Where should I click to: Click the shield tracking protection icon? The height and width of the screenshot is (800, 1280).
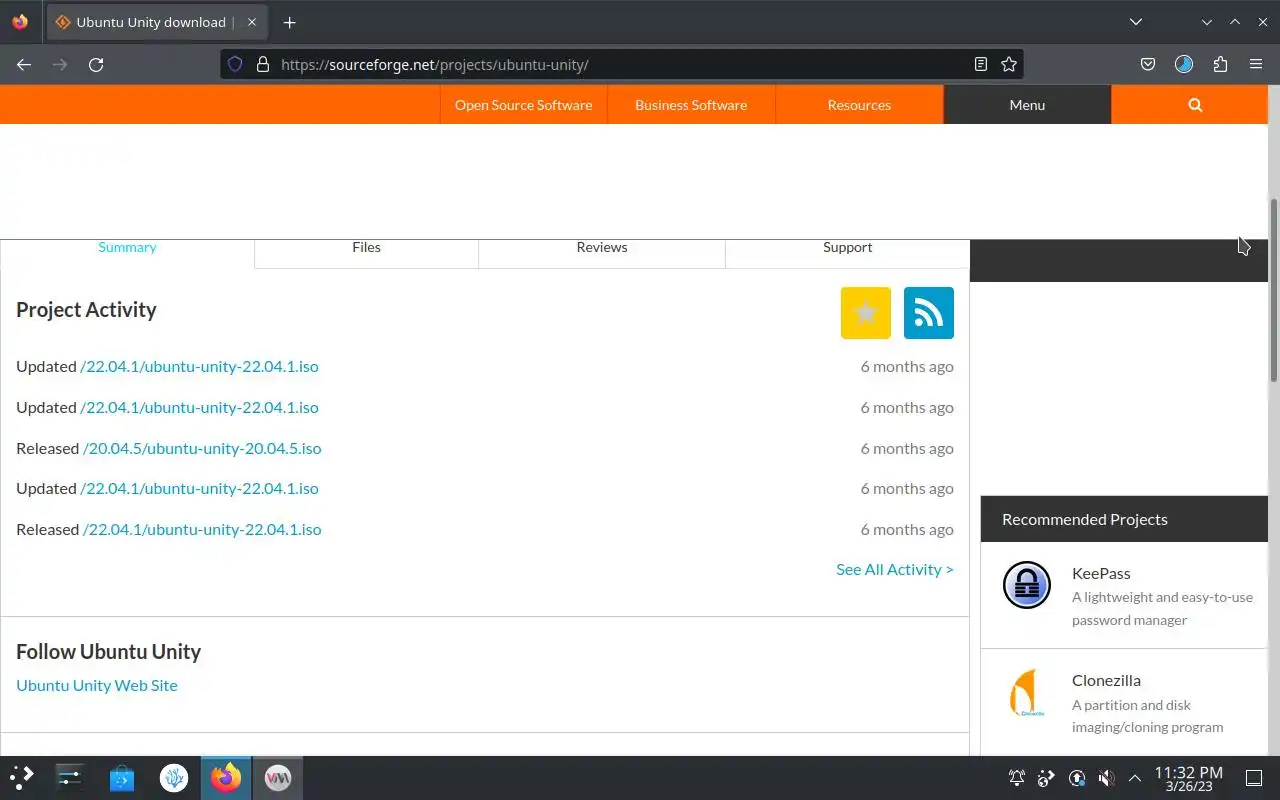235,64
